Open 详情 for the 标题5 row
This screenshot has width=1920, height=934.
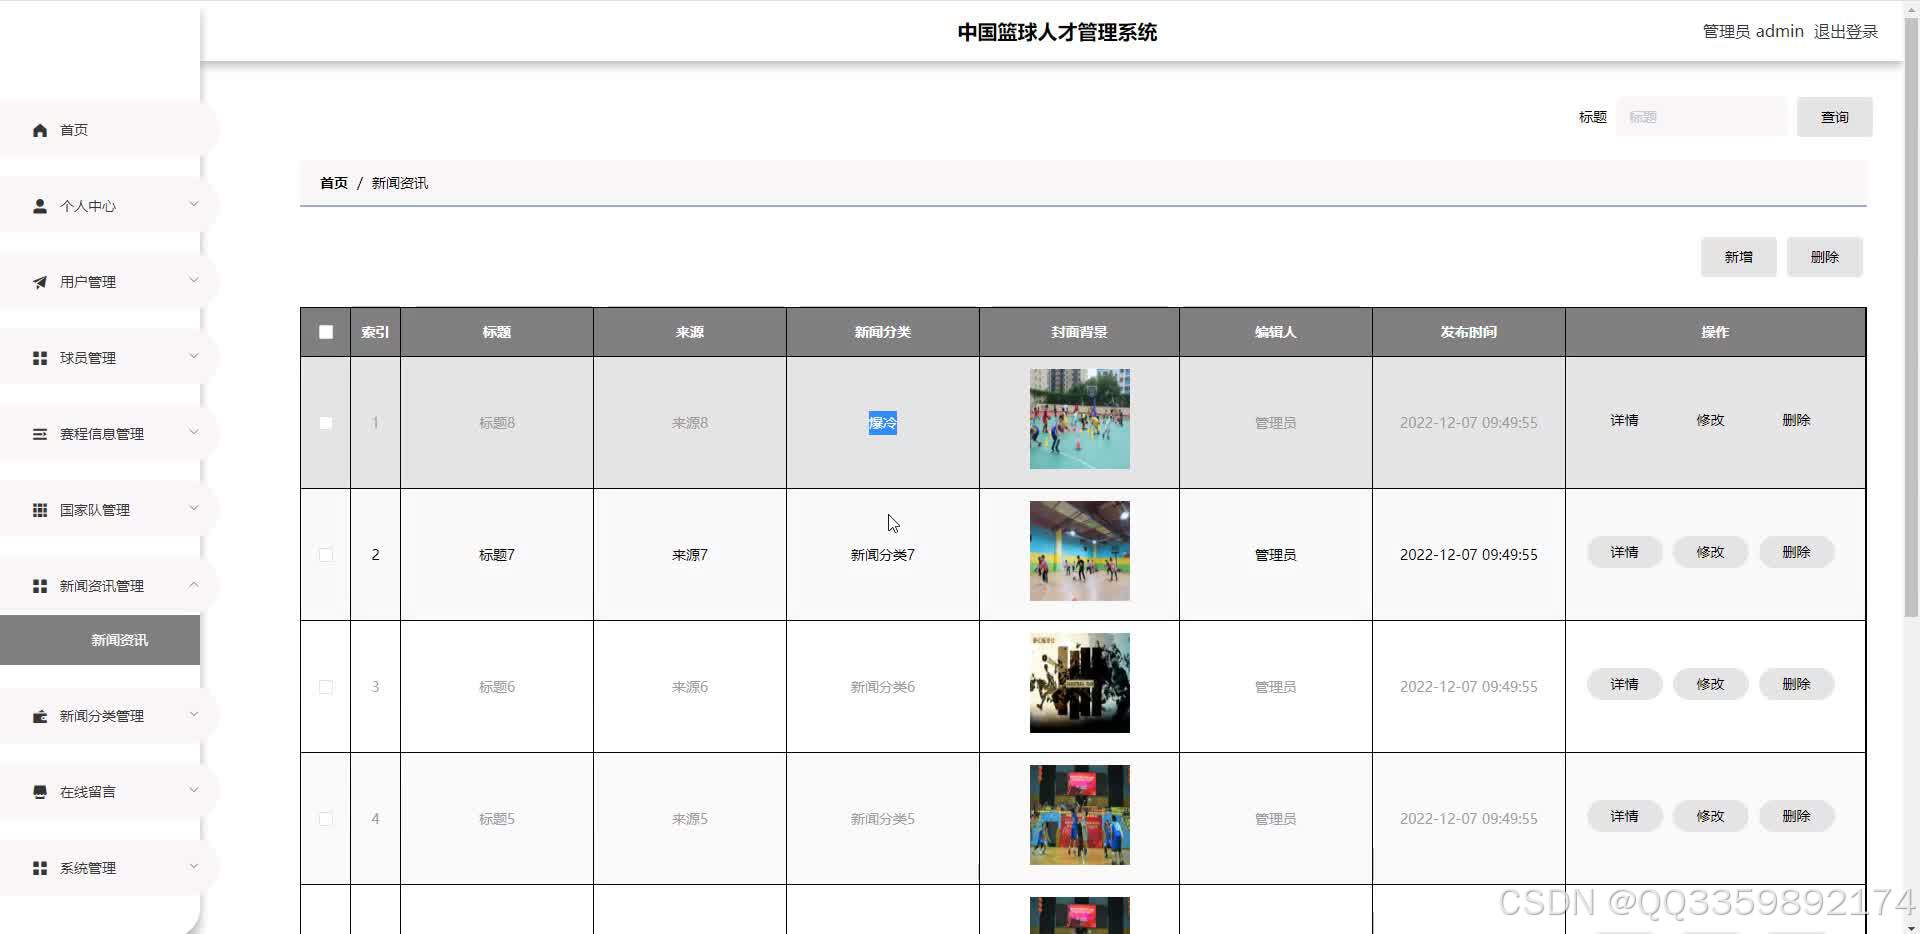[x=1624, y=816]
